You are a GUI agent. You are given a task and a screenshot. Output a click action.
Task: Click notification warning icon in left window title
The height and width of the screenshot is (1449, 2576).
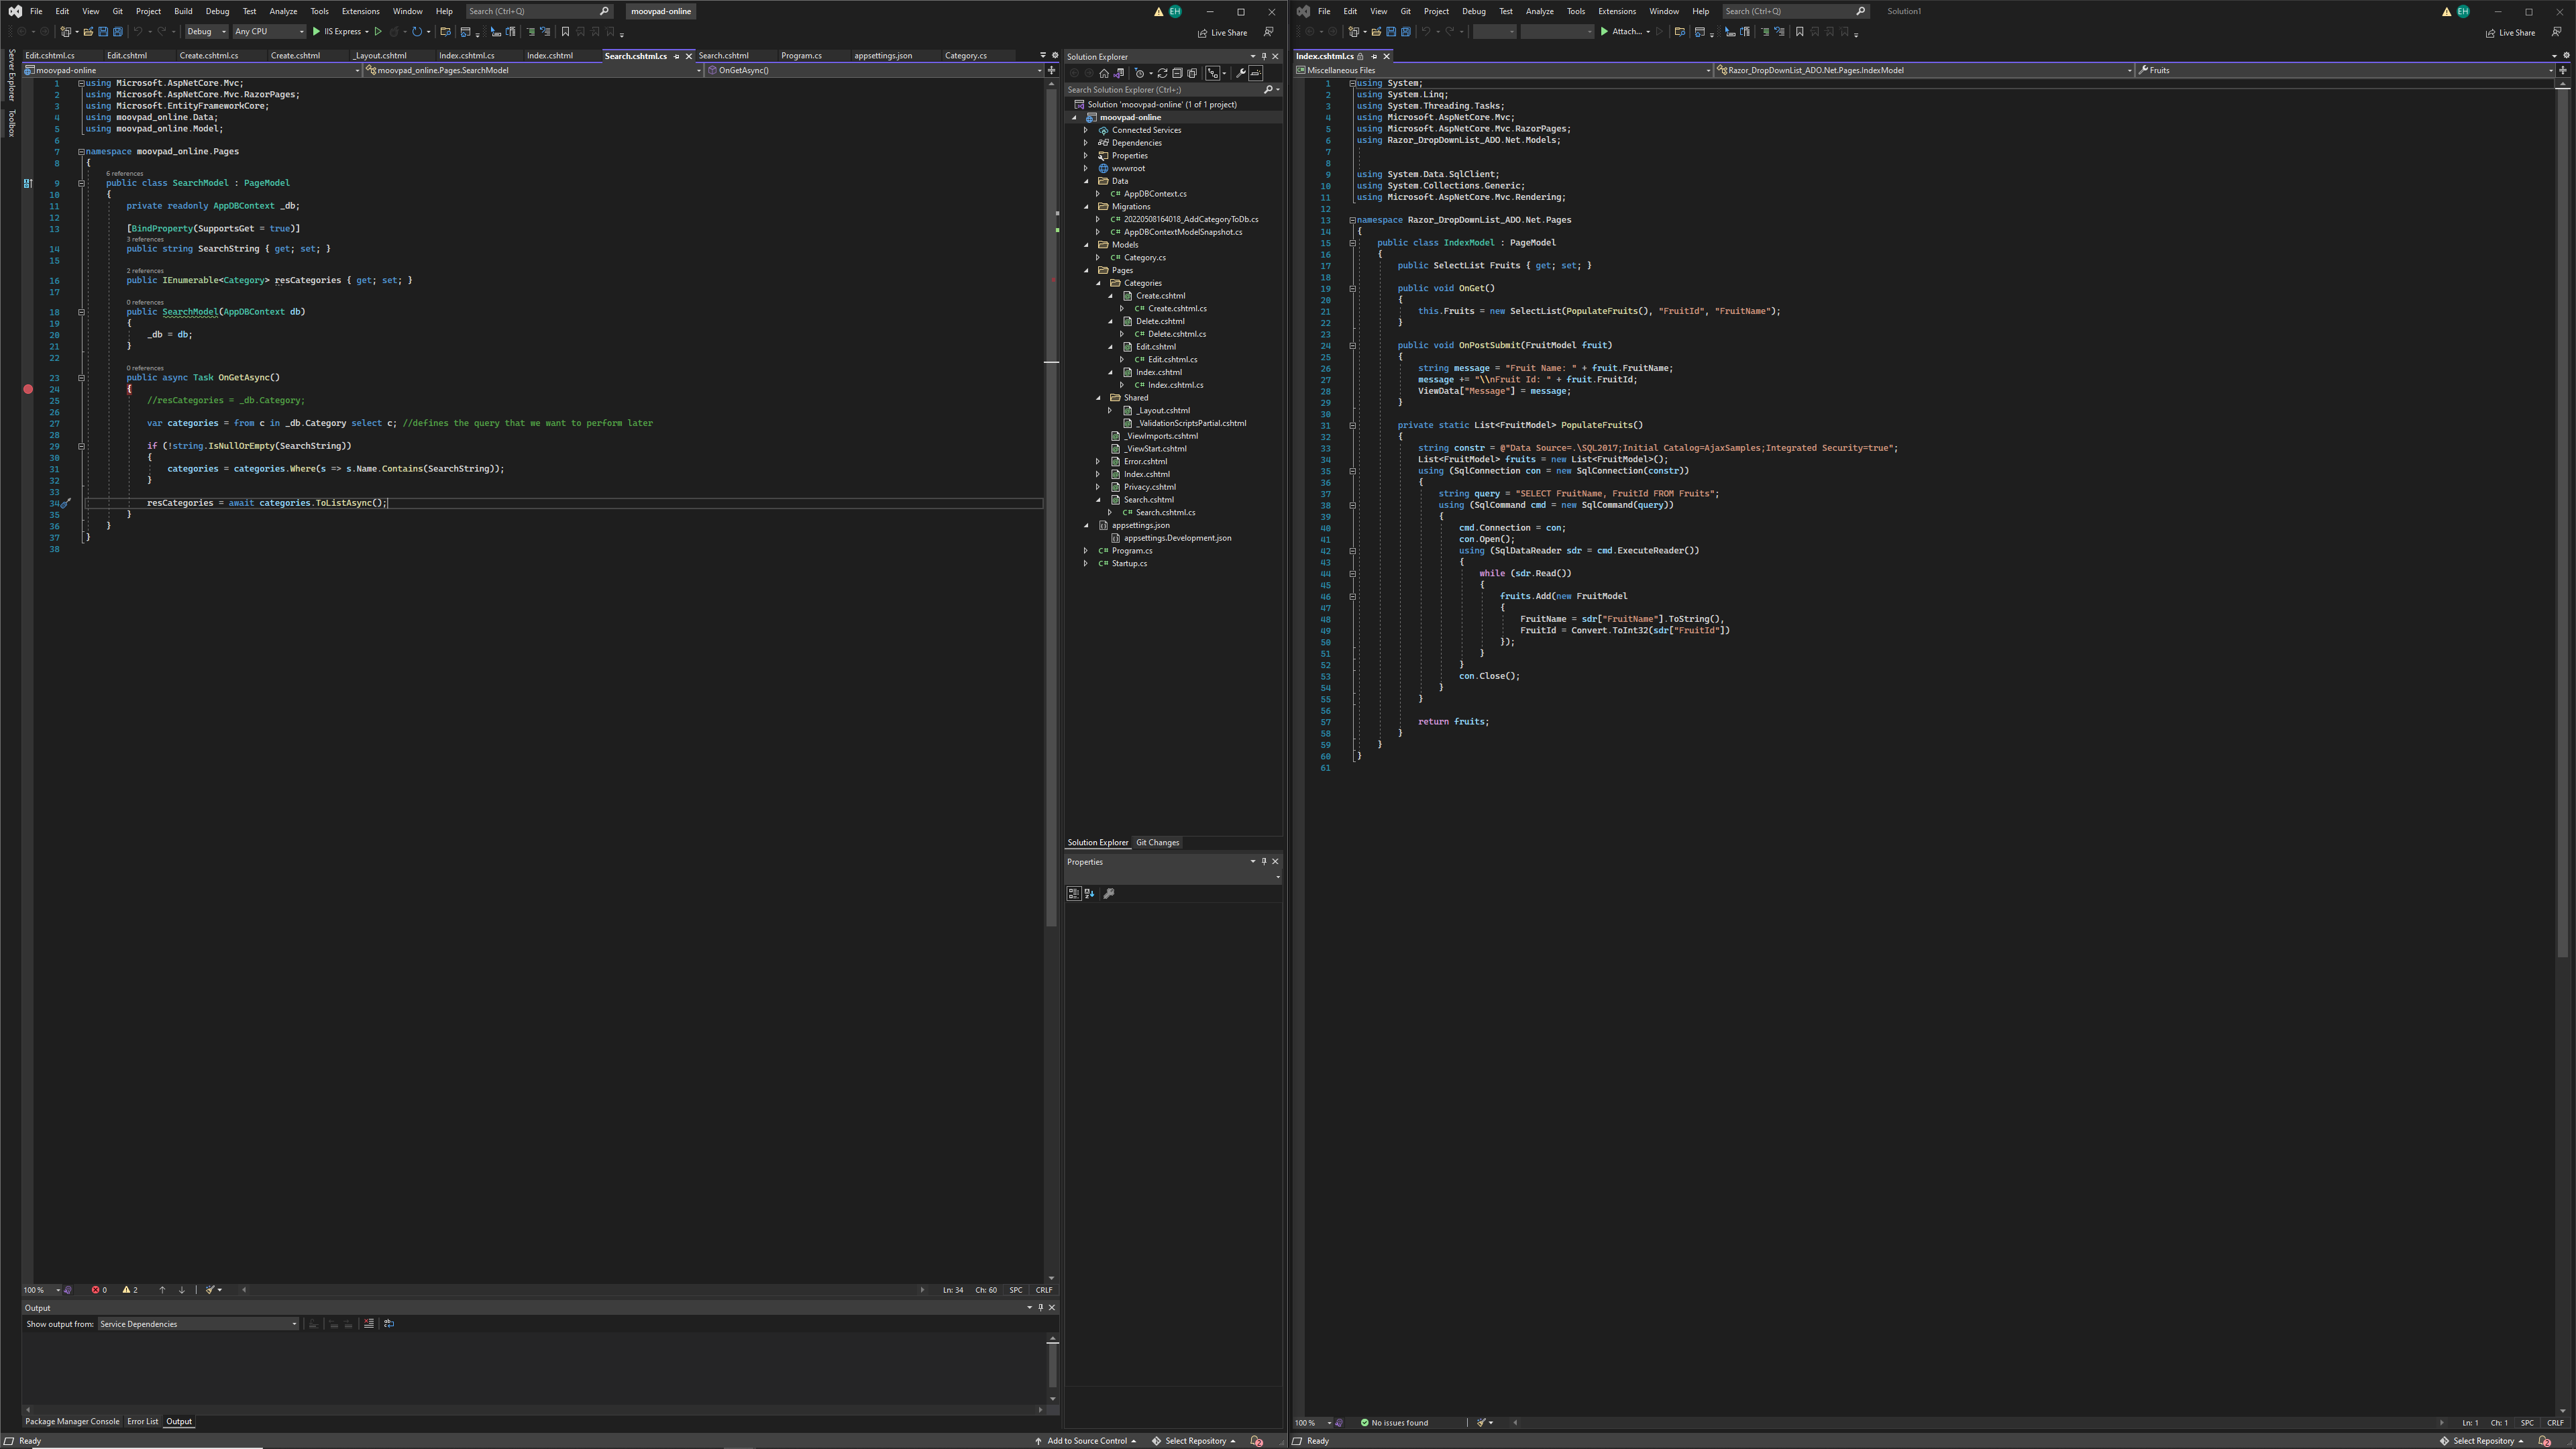point(1158,12)
